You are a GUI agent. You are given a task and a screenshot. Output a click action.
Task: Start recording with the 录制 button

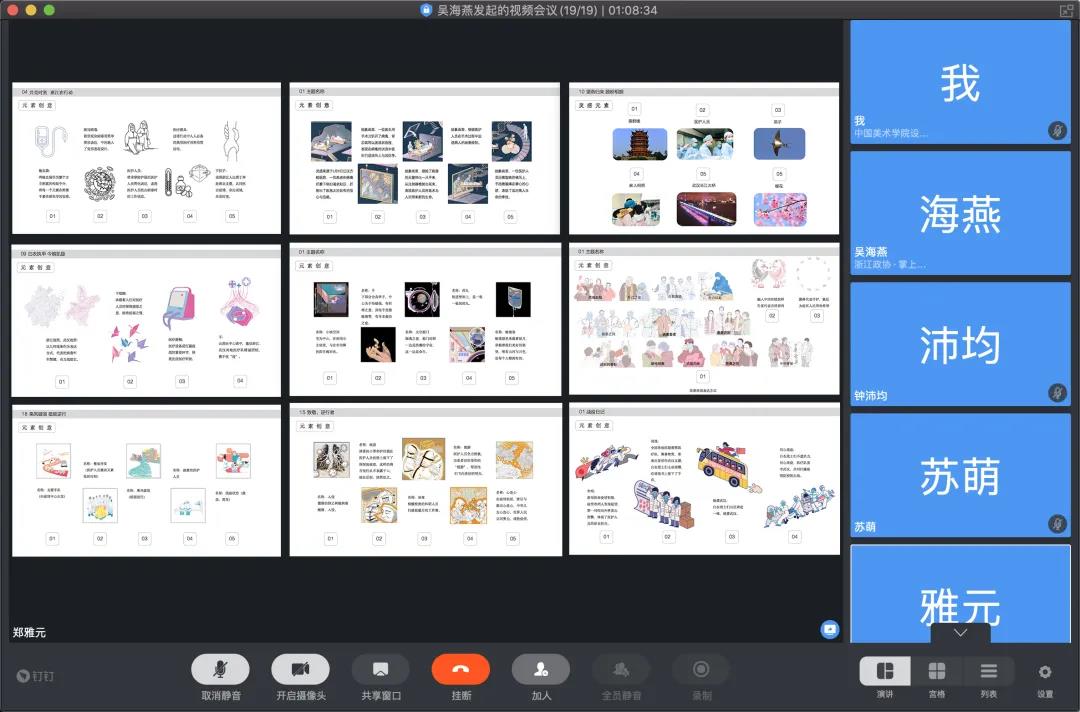[701, 669]
